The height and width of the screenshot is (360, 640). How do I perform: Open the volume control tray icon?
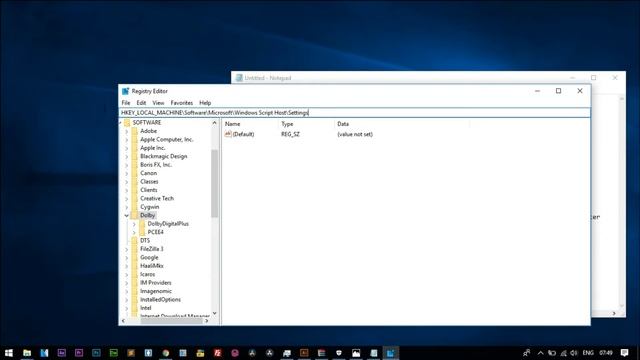[x=574, y=353]
